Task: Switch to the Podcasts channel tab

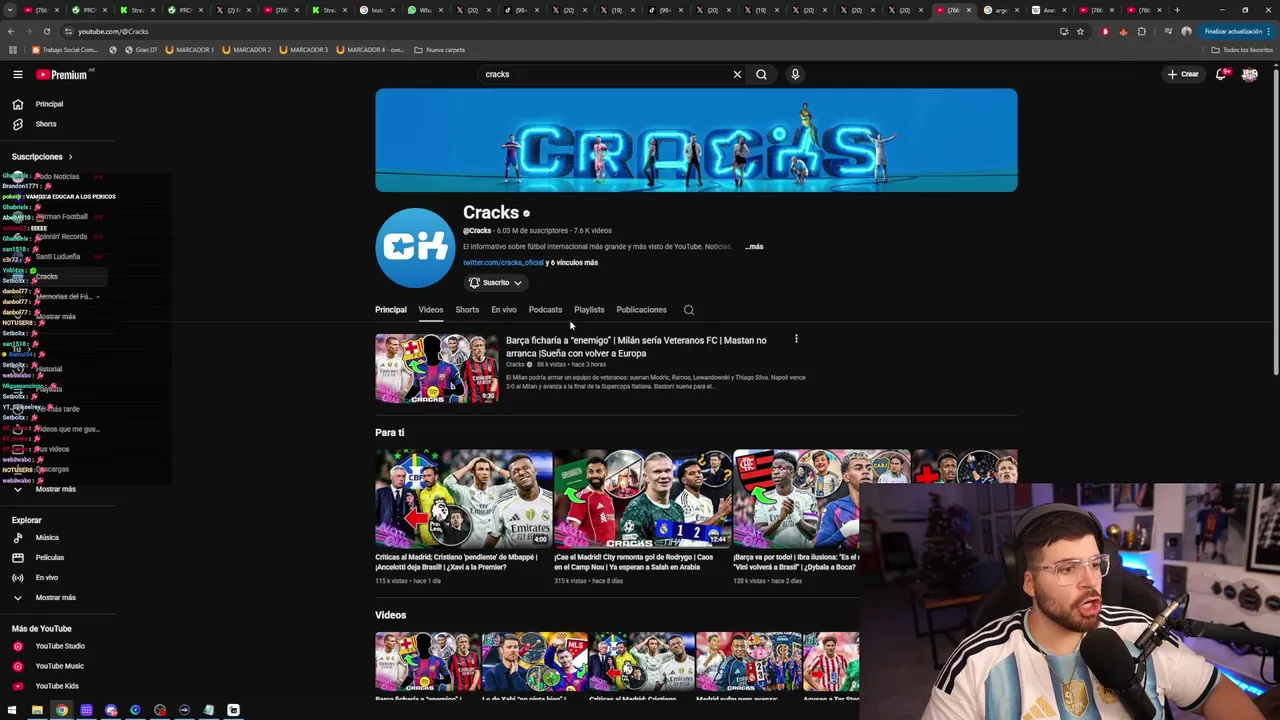Action: [545, 310]
